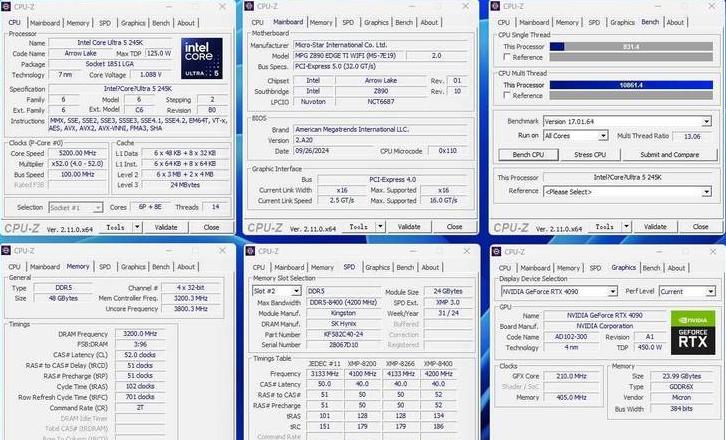726x440 pixels.
Task: Switch to Mainboard tab in CPU tab window
Action: pyautogui.click(x=45, y=23)
